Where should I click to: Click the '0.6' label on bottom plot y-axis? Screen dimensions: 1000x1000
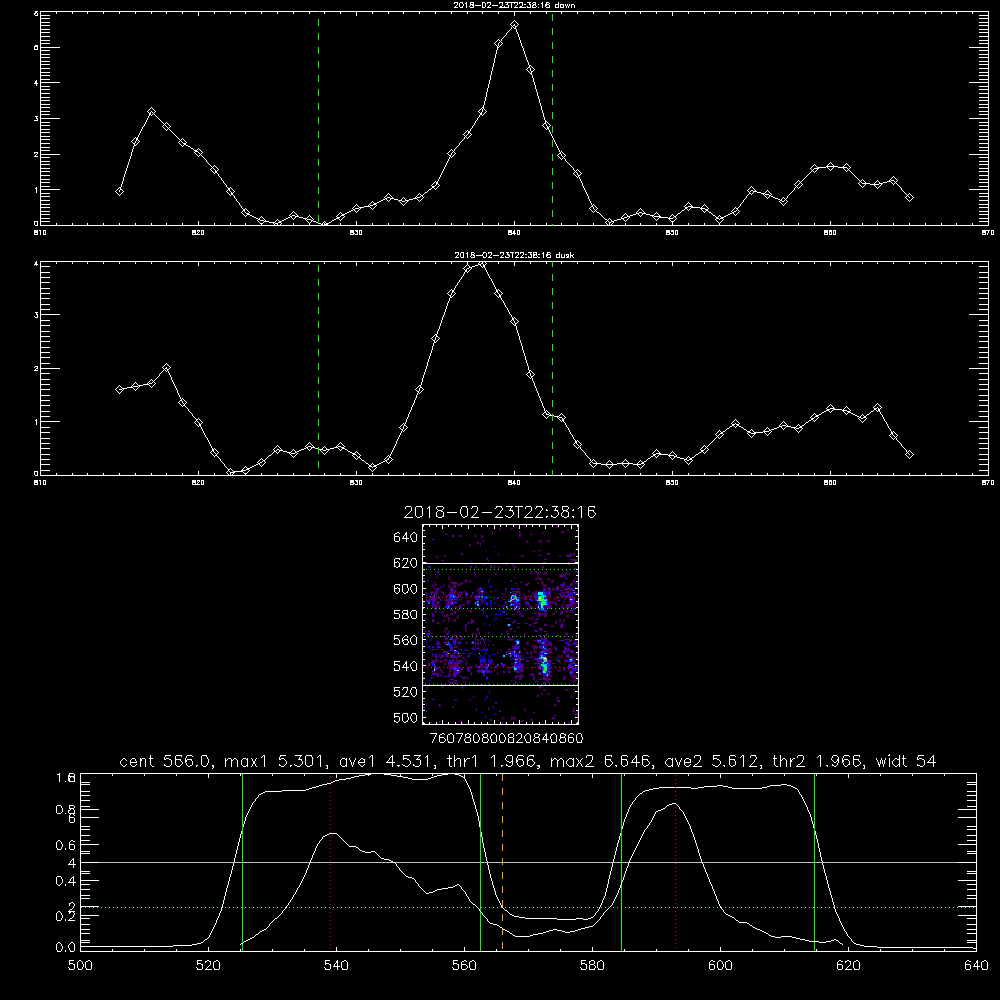coord(66,845)
